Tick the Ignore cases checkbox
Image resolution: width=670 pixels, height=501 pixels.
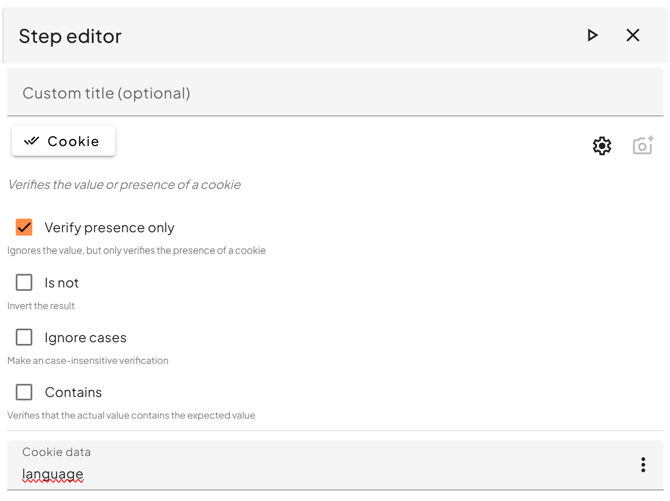pyautogui.click(x=24, y=337)
